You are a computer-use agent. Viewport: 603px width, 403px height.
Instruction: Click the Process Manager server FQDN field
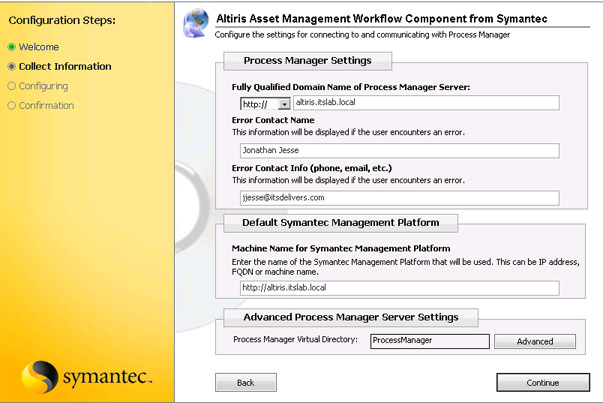click(426, 103)
